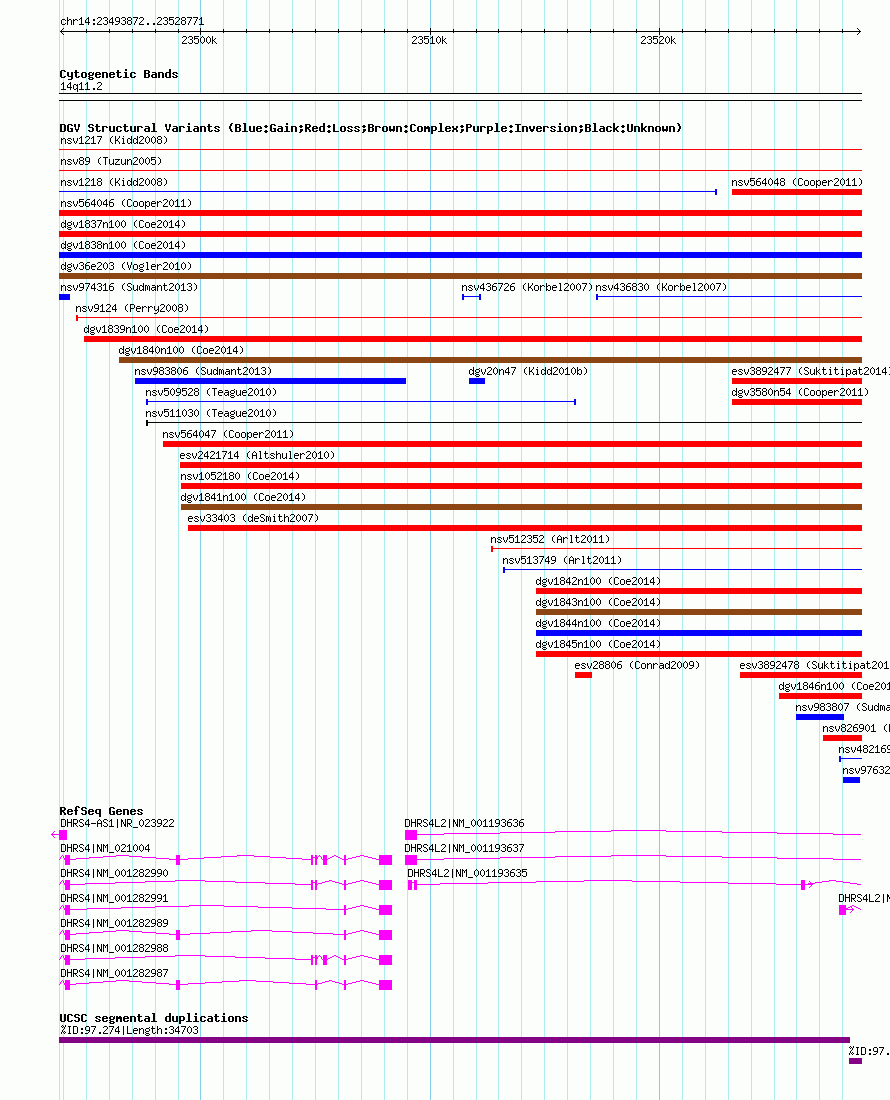Click the DHRS4|NM_001282988 transcript label

click(x=114, y=950)
